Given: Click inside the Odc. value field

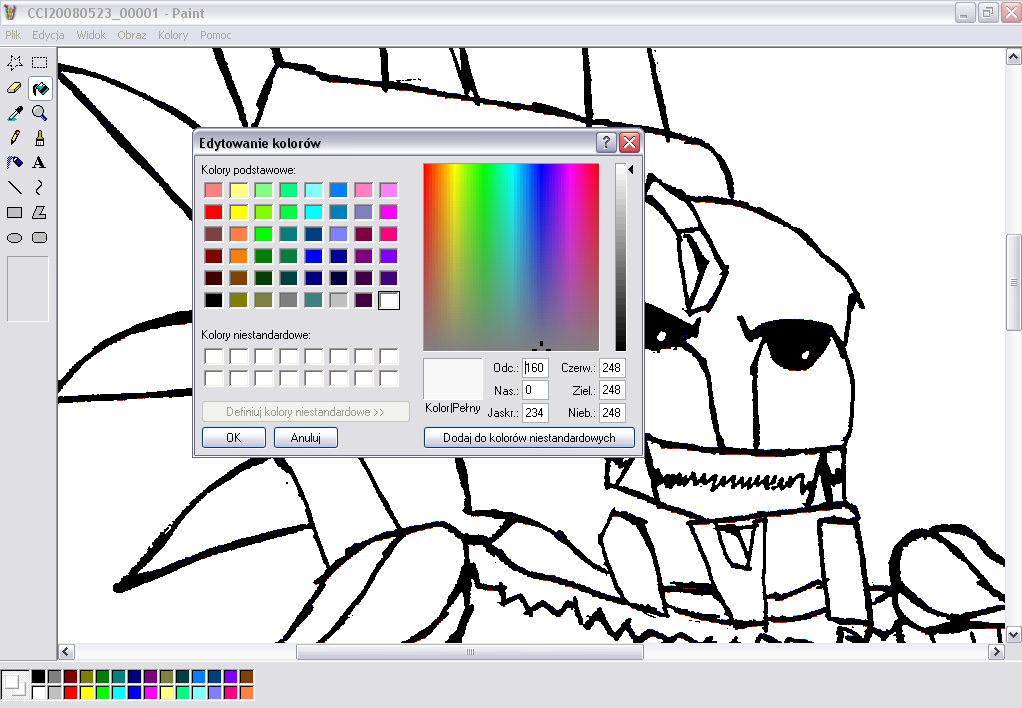Looking at the screenshot, I should 534,367.
